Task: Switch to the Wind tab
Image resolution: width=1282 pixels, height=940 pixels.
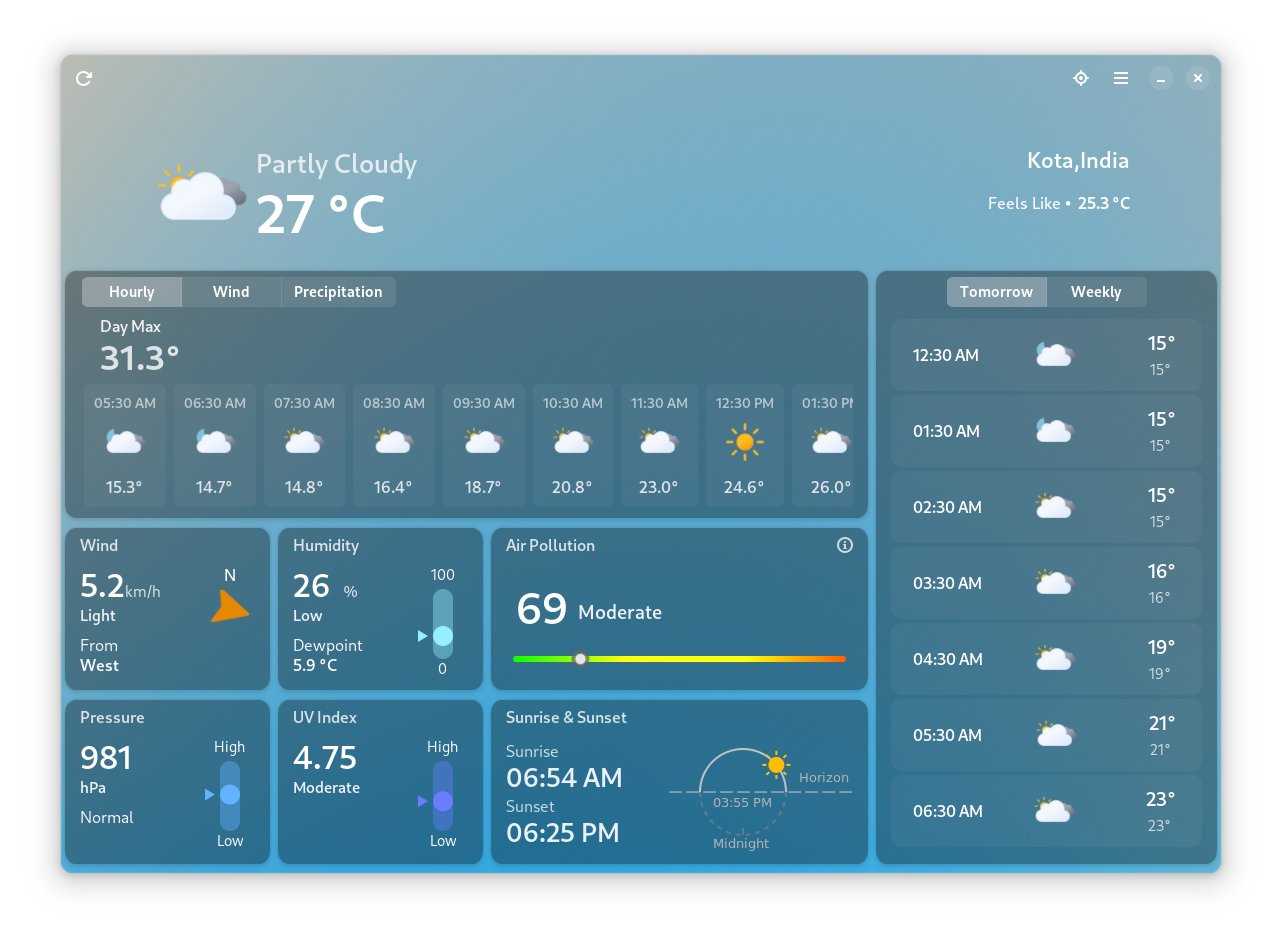Action: (231, 292)
